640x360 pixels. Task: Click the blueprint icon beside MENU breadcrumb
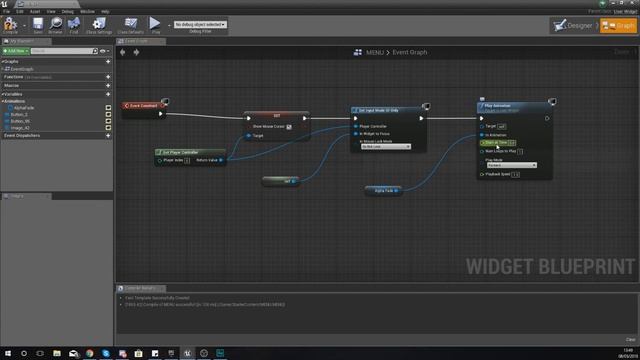click(x=358, y=52)
